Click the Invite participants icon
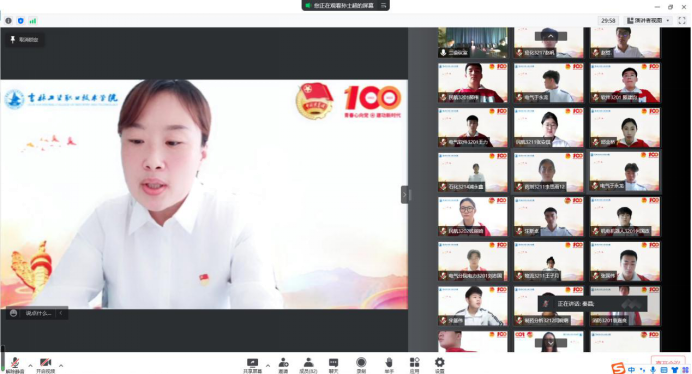The width and height of the screenshot is (692, 374). [x=283, y=365]
